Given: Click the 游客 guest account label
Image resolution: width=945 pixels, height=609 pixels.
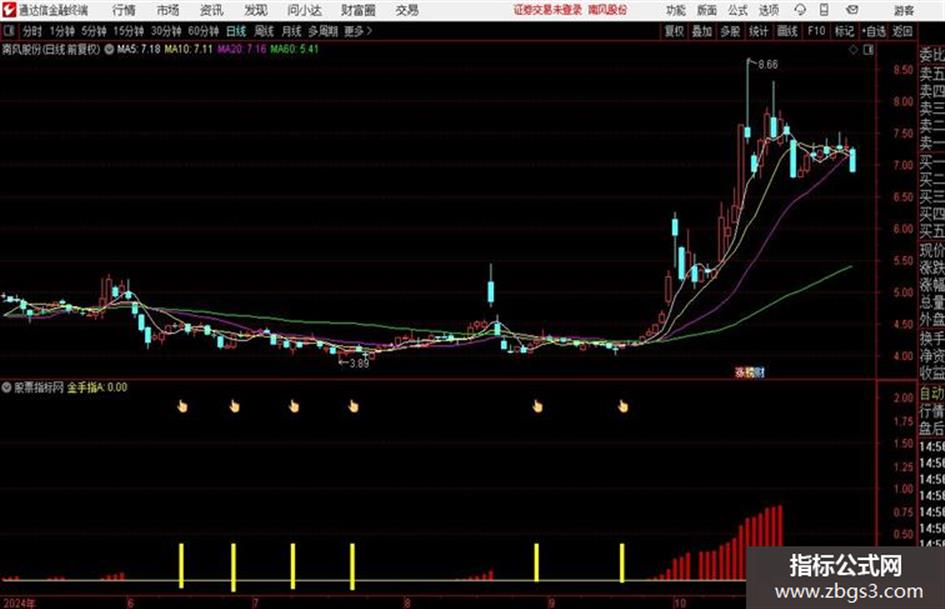Looking at the screenshot, I should coord(903,10).
